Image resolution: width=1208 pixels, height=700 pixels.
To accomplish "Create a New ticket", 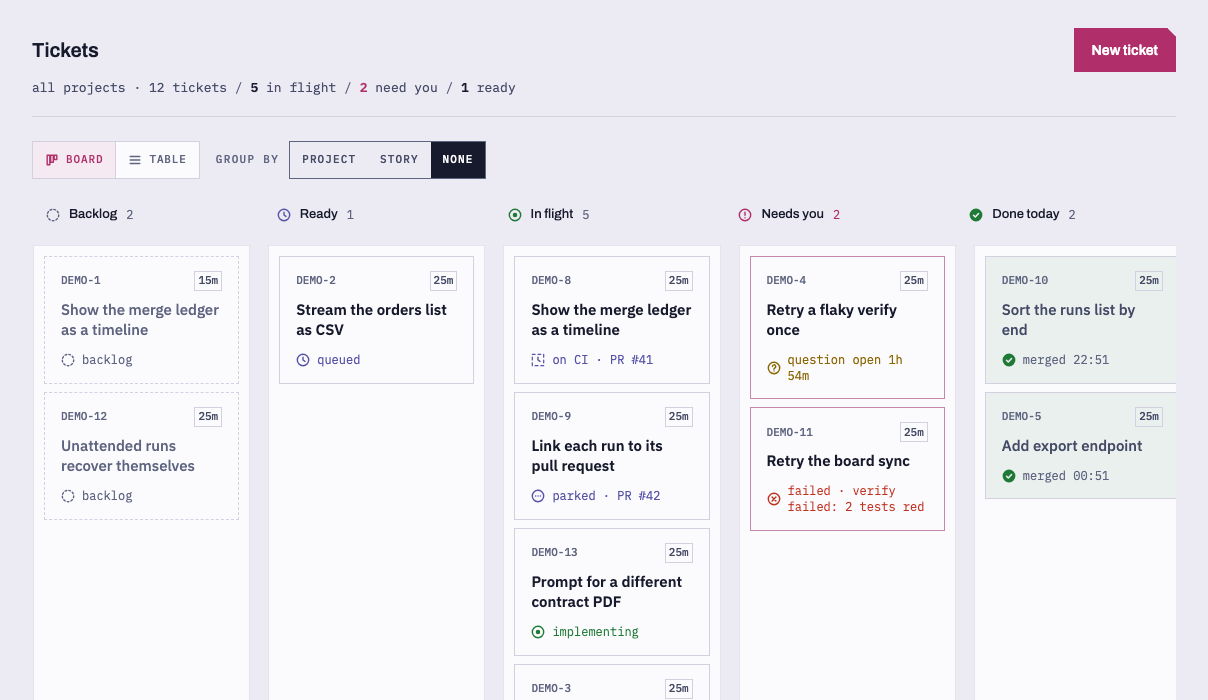I will pos(1125,50).
